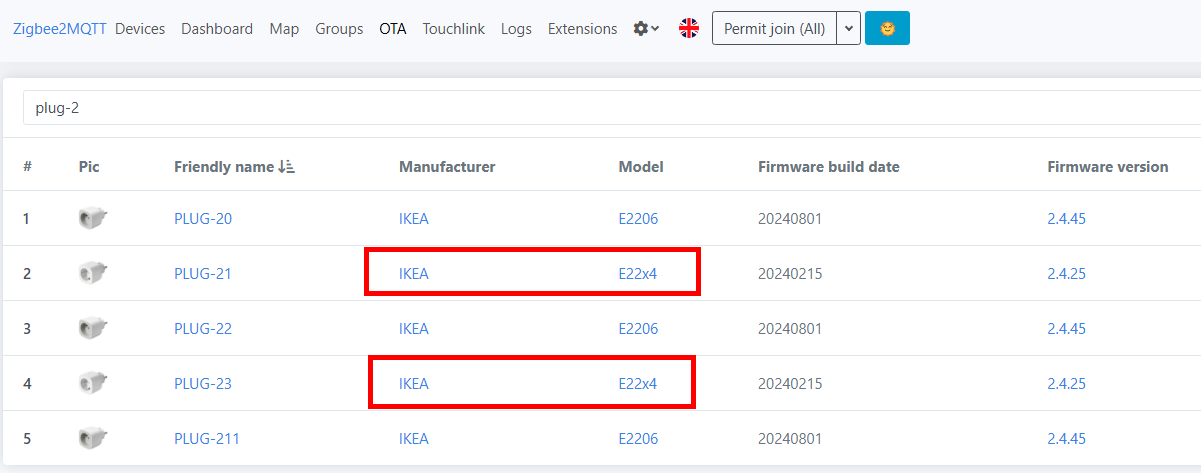Switch to the OTA tab
The image size is (1201, 473).
(393, 29)
